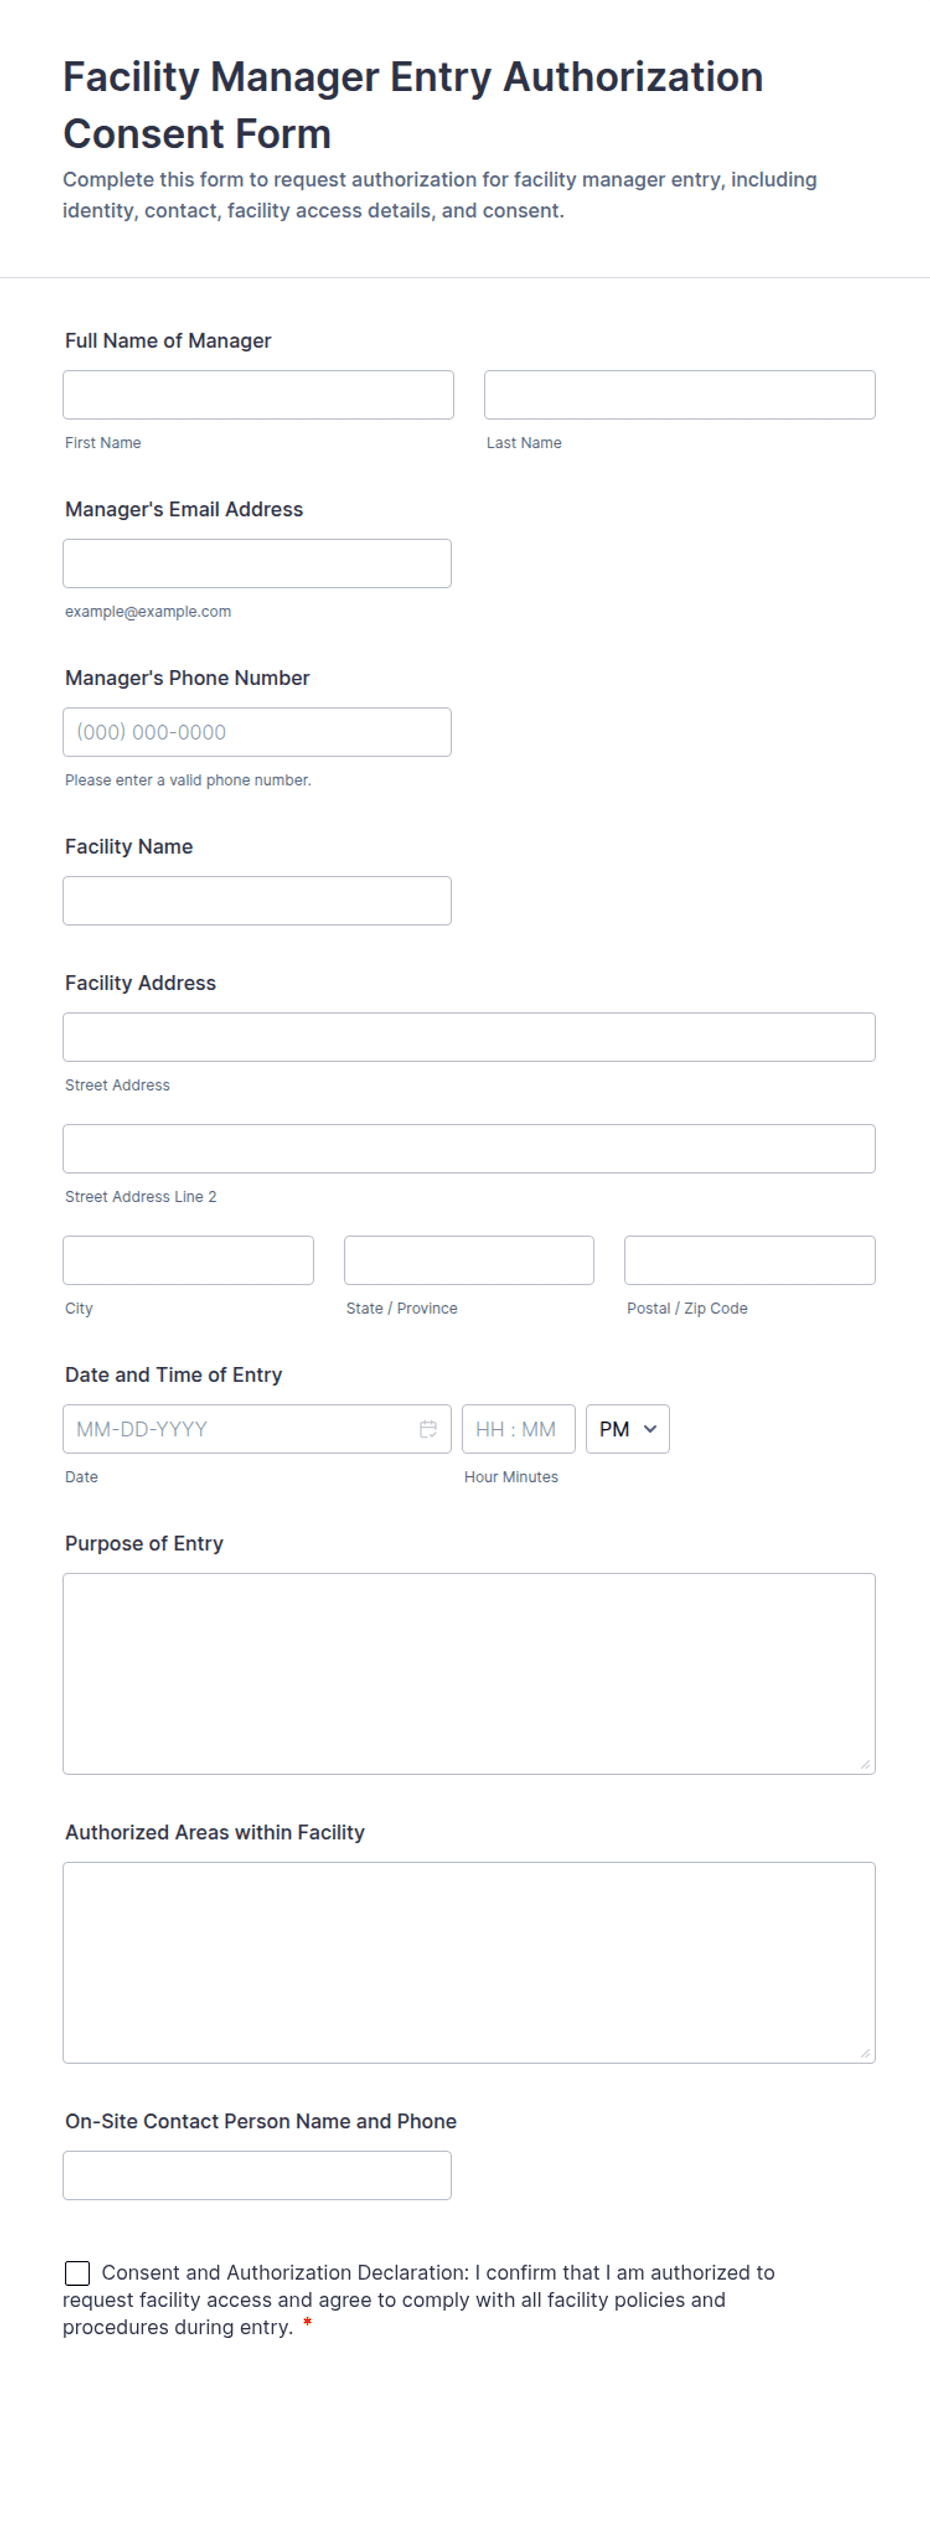Click the MM-DD-YYYY date input
930x2546 pixels.
257,1429
